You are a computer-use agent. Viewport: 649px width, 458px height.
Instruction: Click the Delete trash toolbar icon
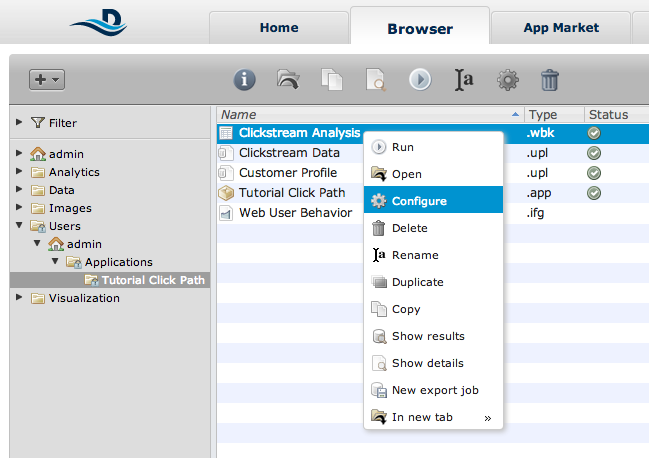pyautogui.click(x=550, y=80)
